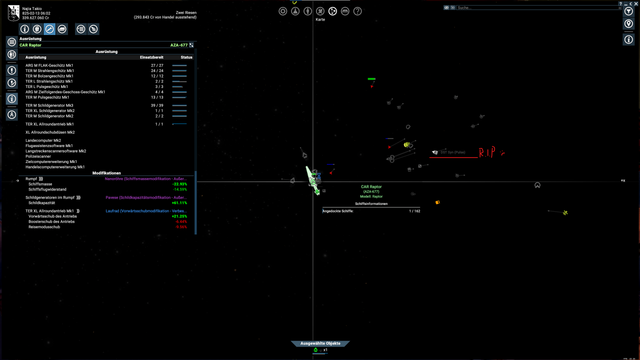
Task: Toggle the second small button left of search
Action: tap(453, 8)
